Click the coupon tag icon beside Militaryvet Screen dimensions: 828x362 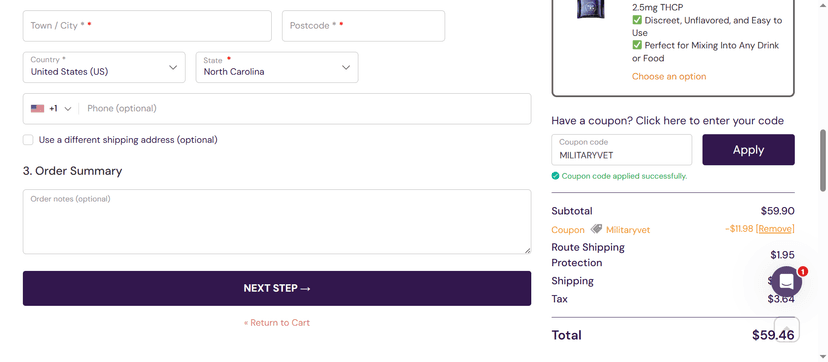(596, 229)
